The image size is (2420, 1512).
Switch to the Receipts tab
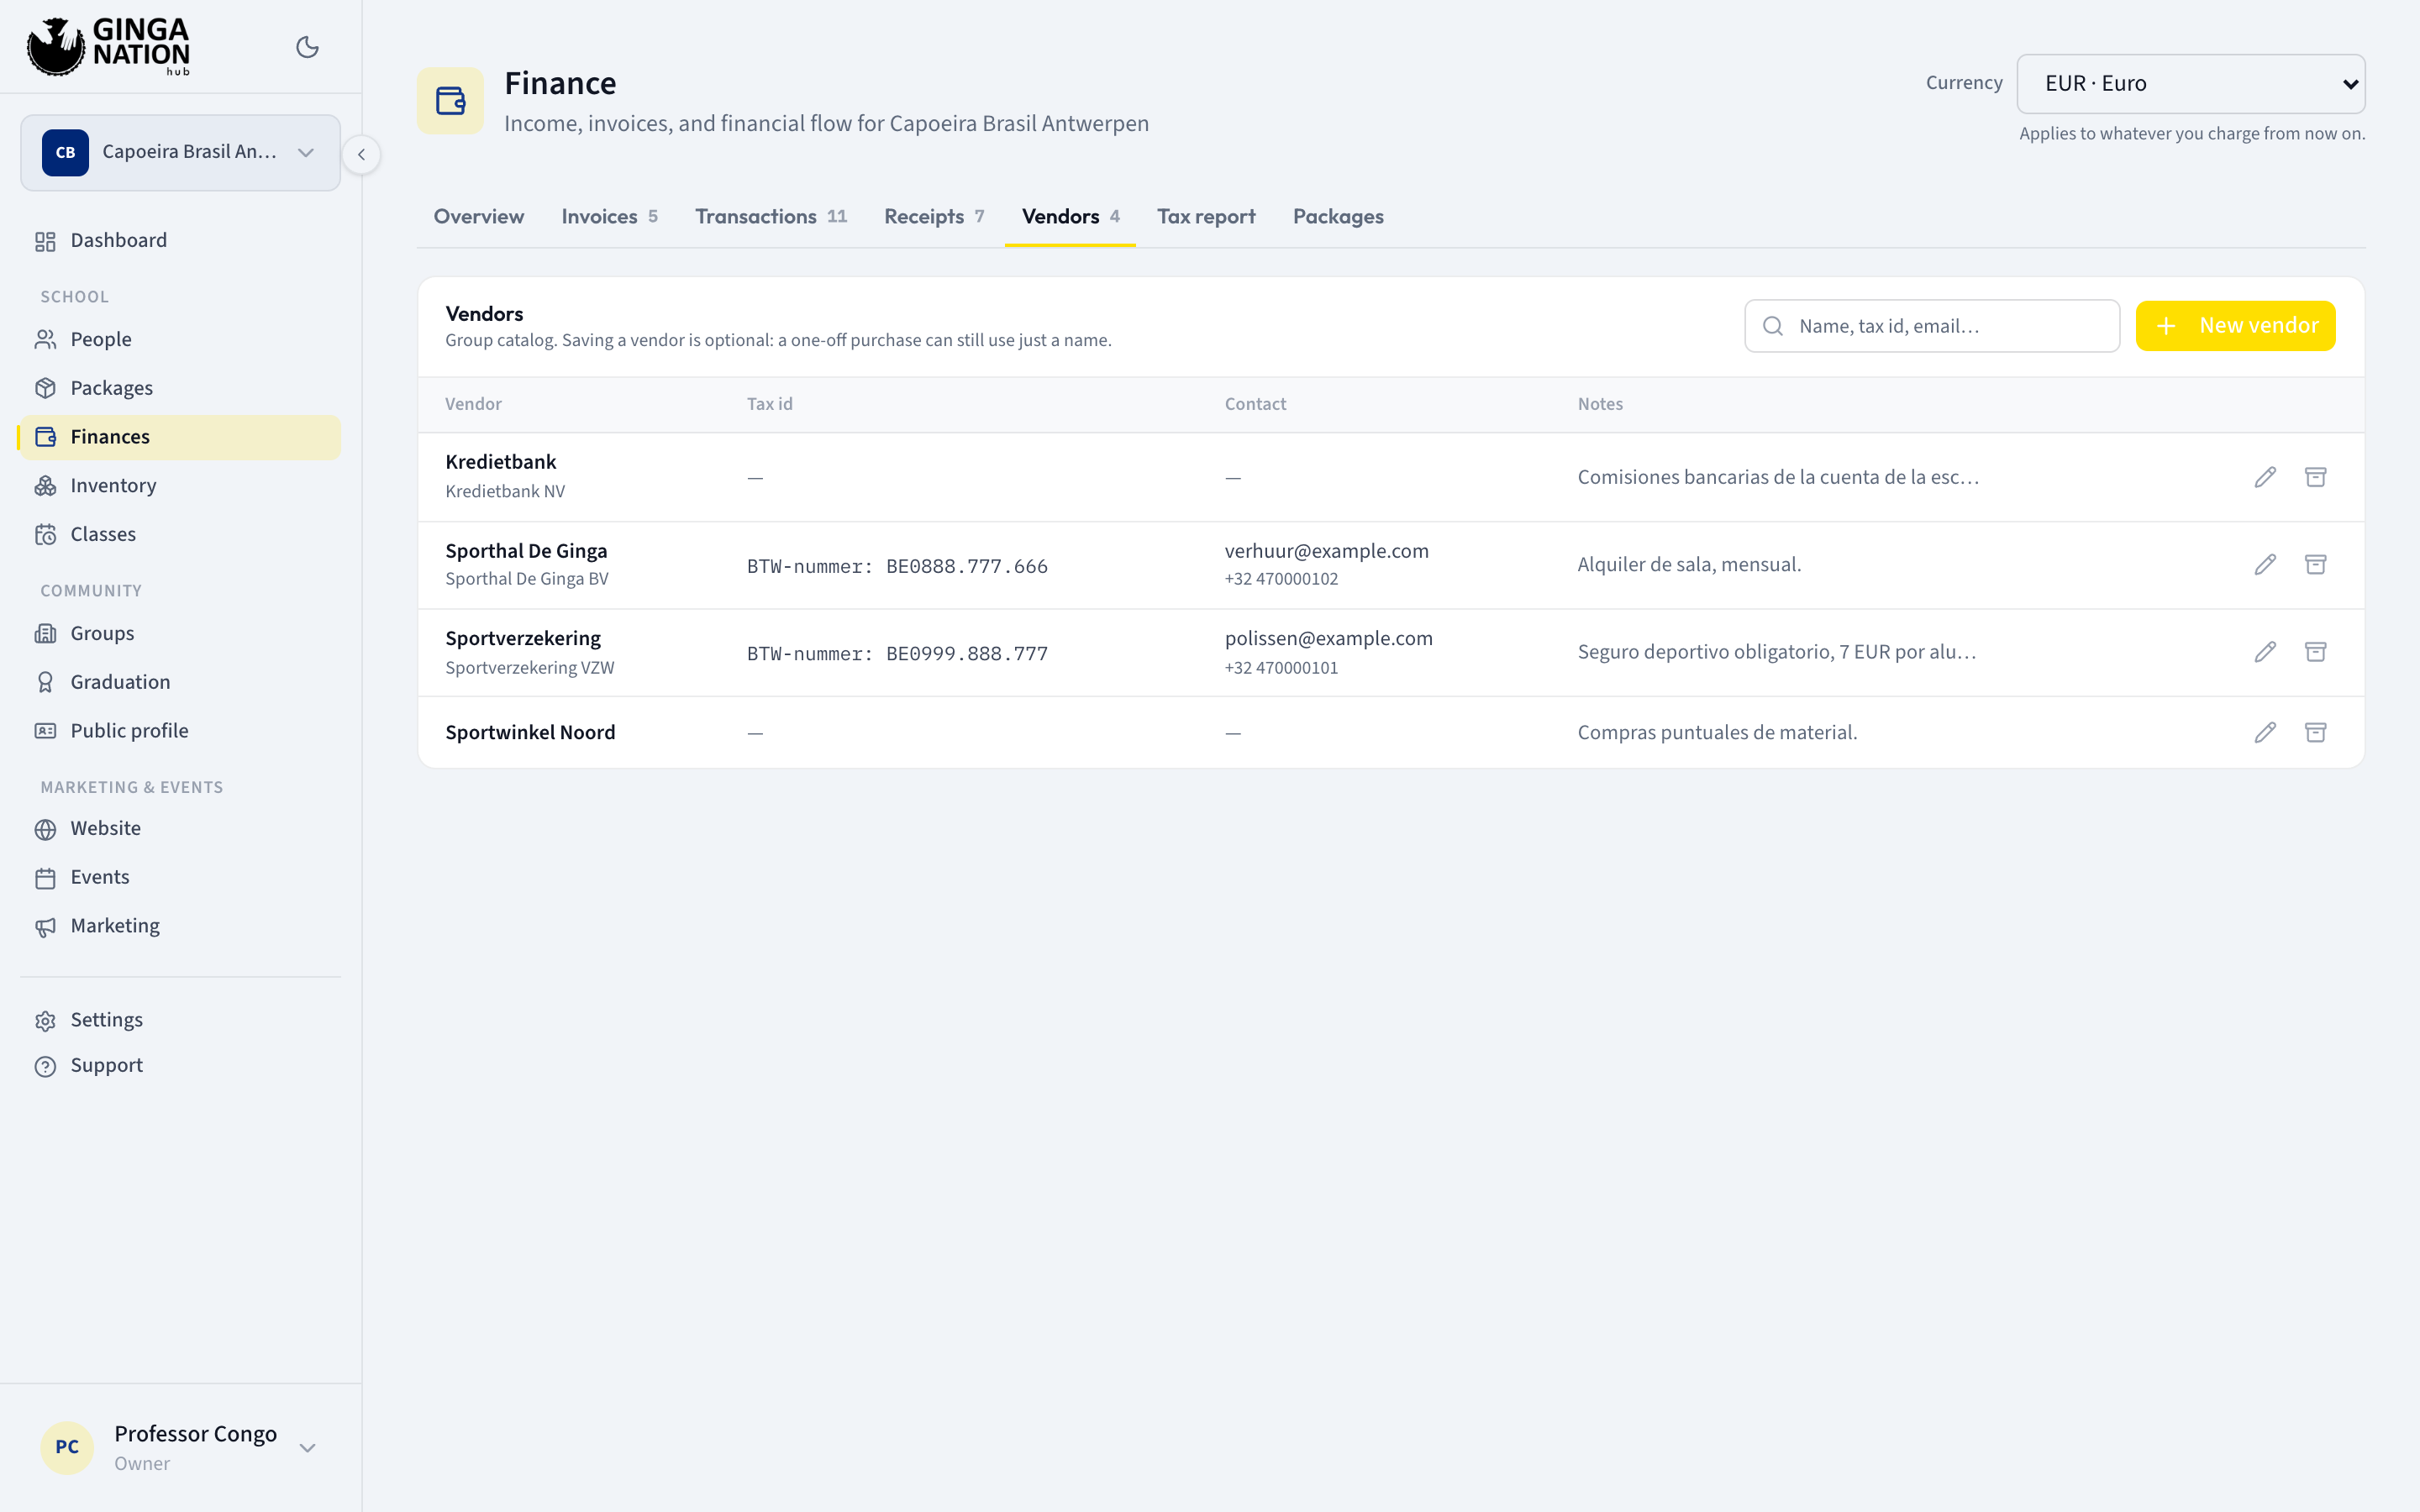(x=934, y=217)
